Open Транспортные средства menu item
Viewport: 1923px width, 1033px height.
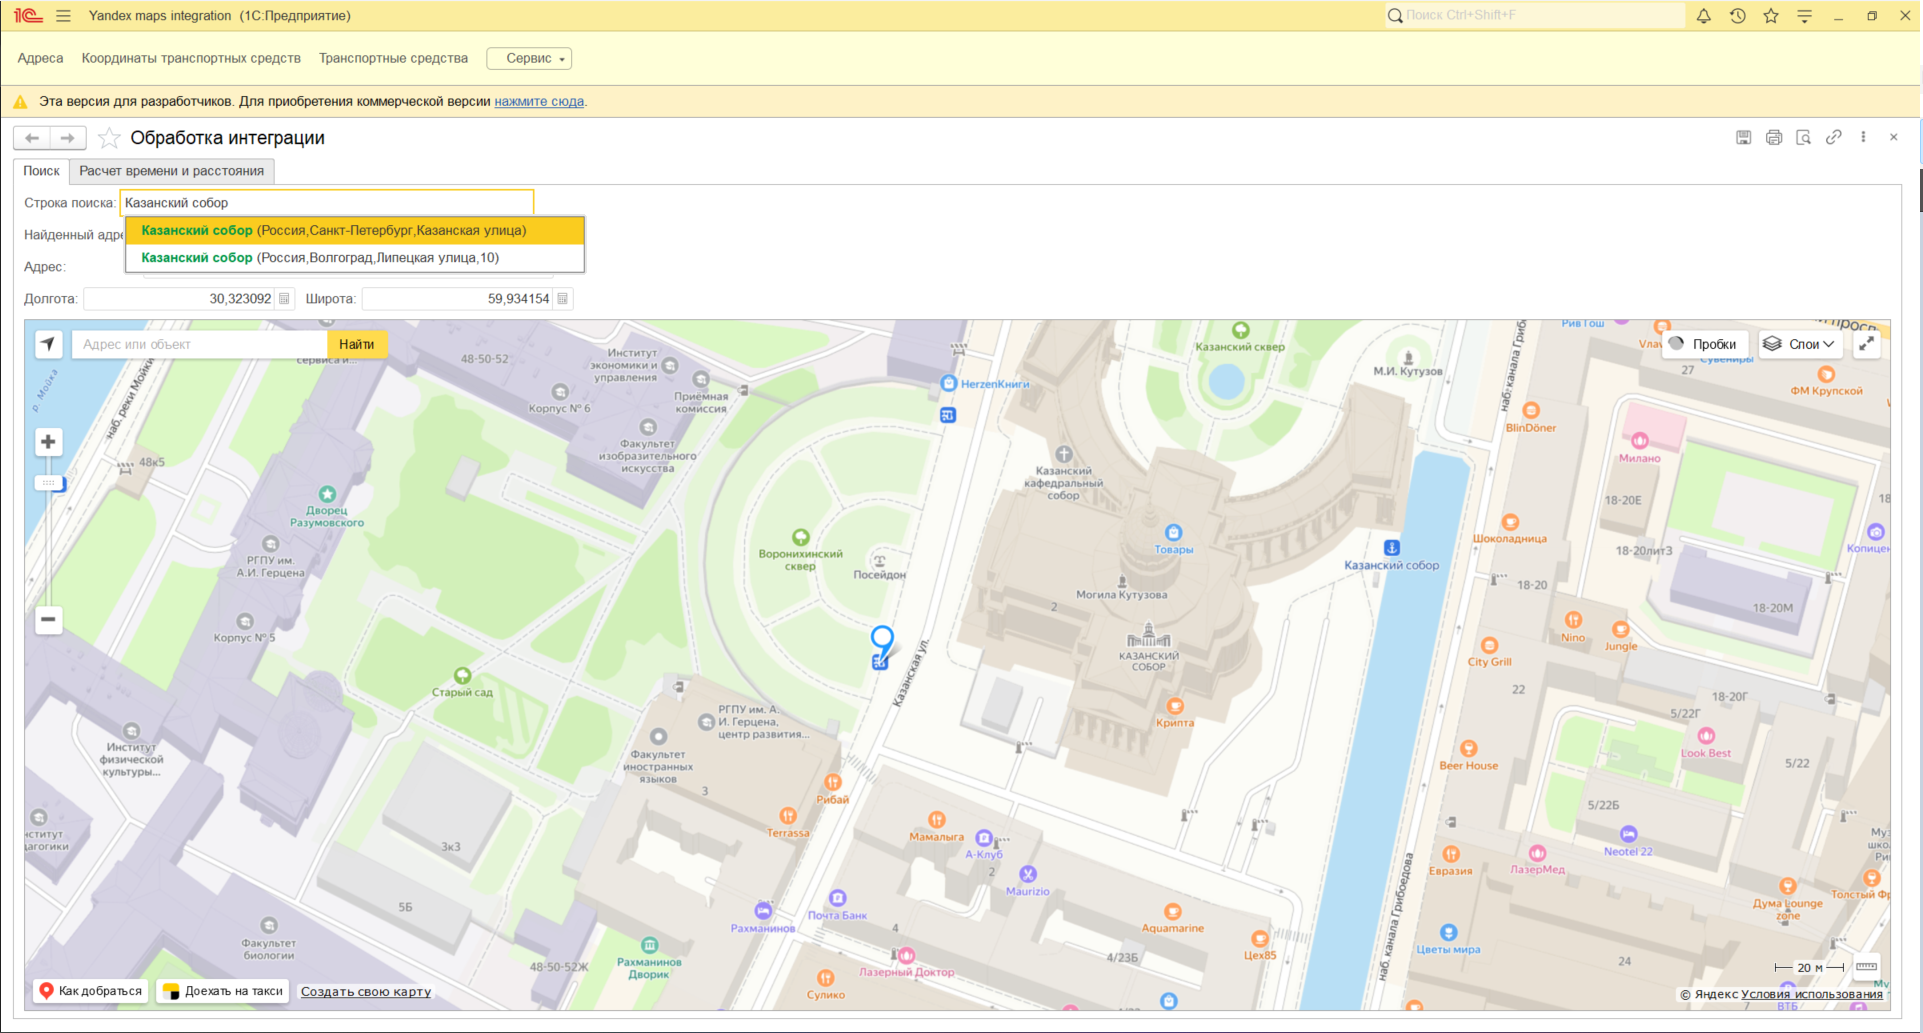coord(393,58)
